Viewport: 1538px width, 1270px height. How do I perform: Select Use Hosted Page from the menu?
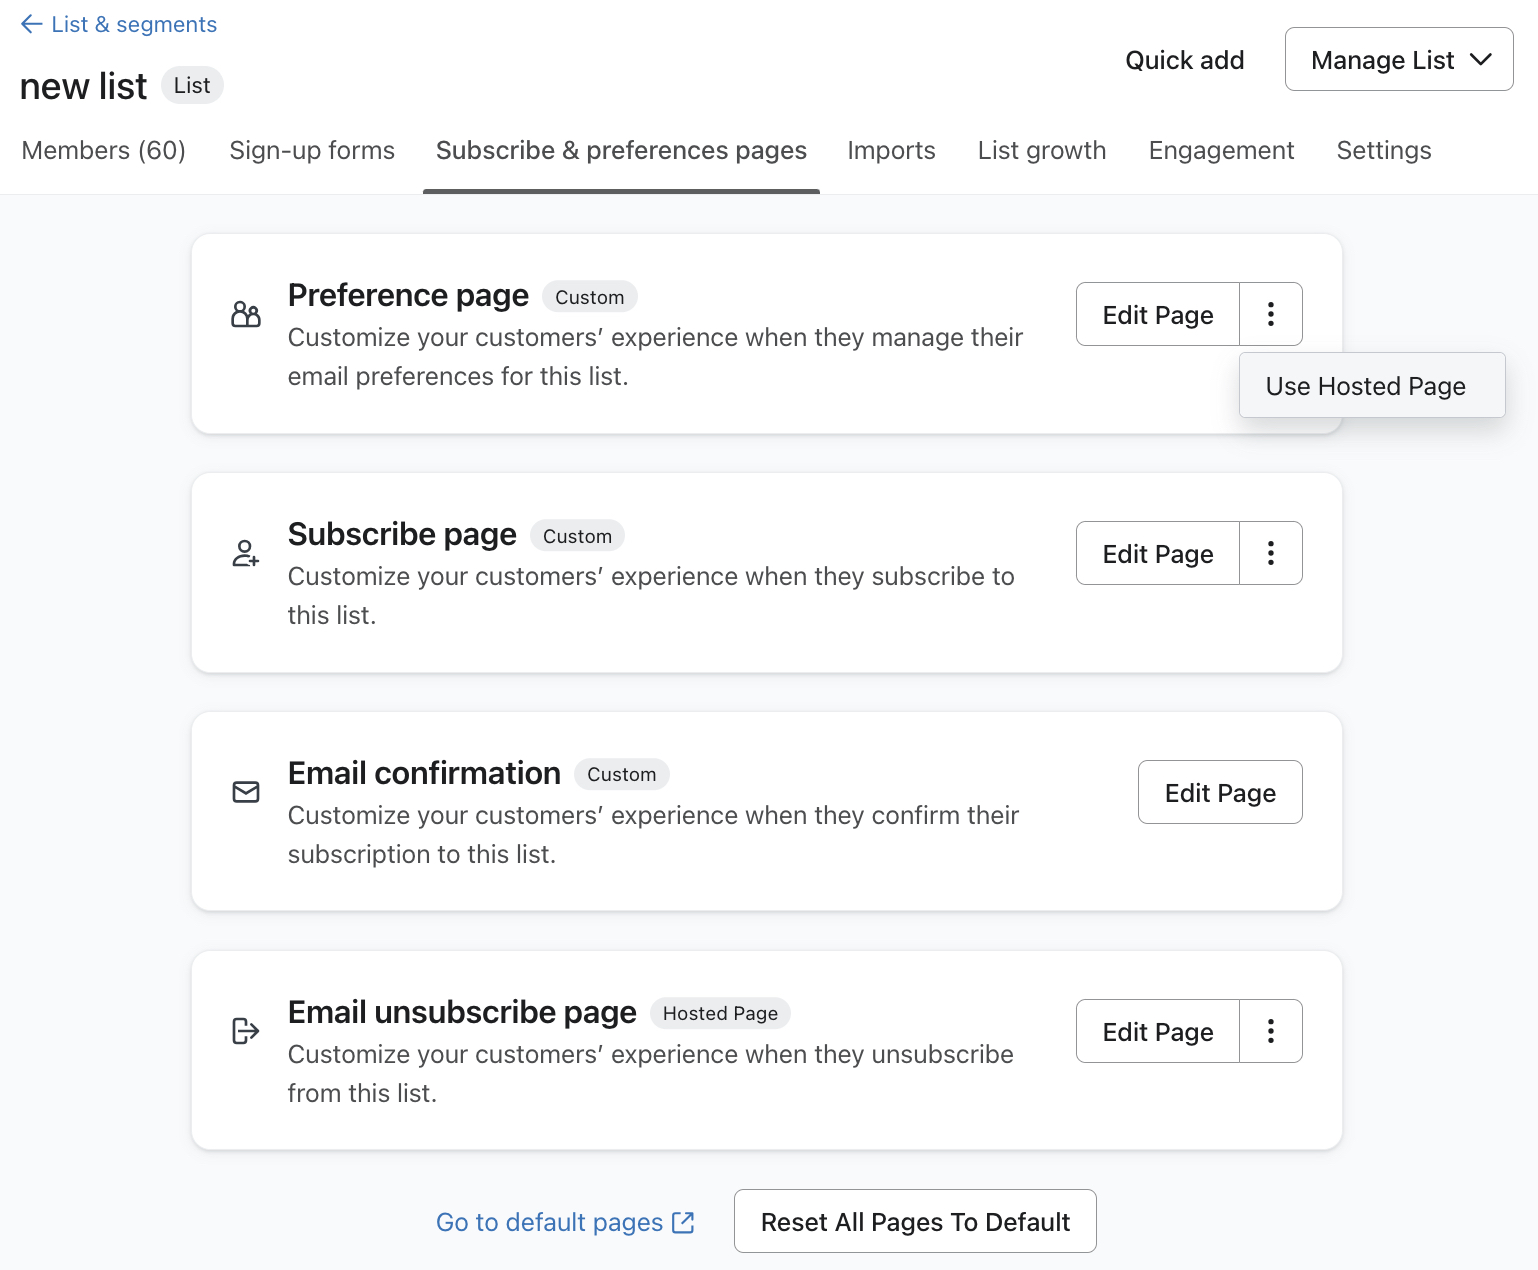(x=1366, y=386)
